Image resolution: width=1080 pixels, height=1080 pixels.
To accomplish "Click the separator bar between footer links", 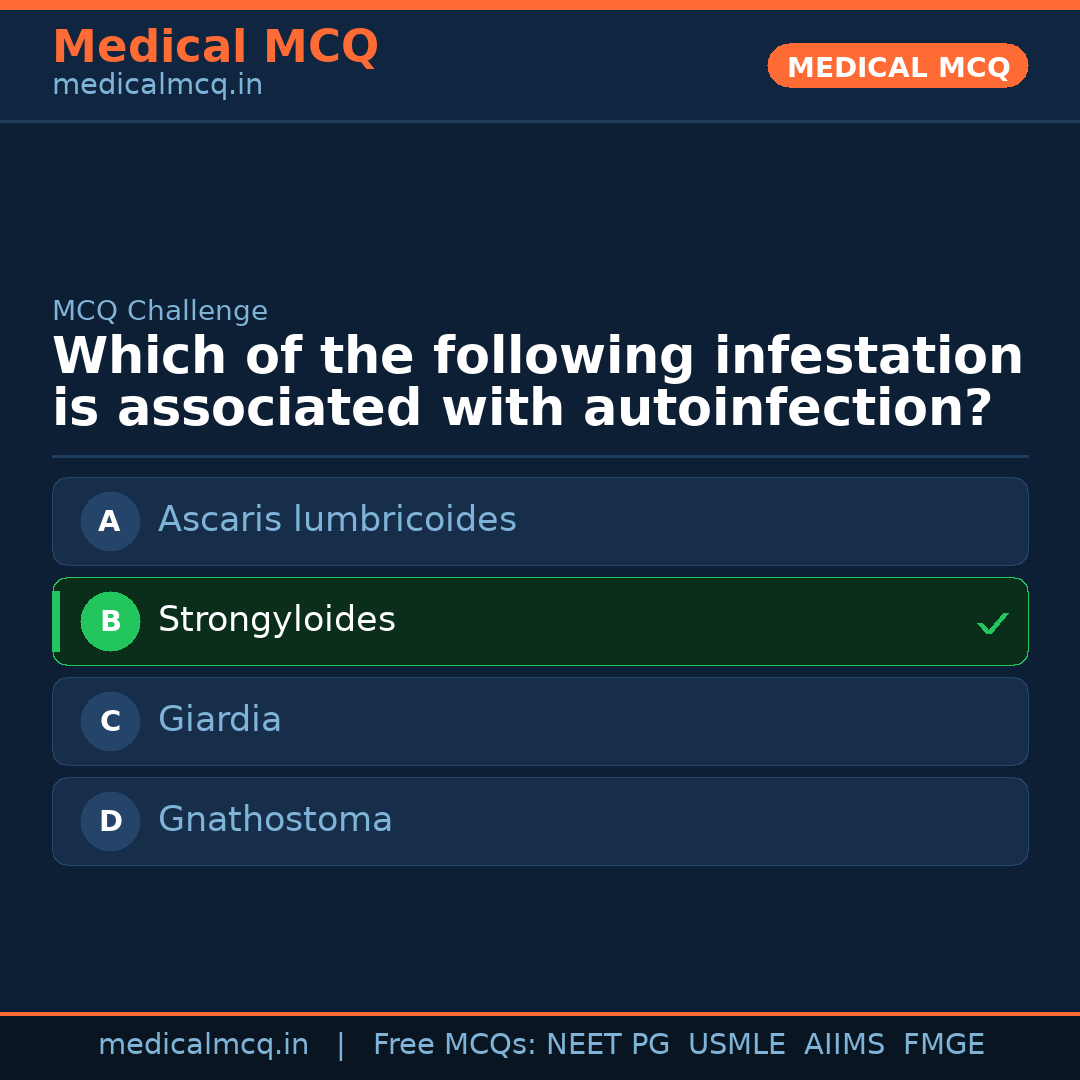I will [x=341, y=1044].
